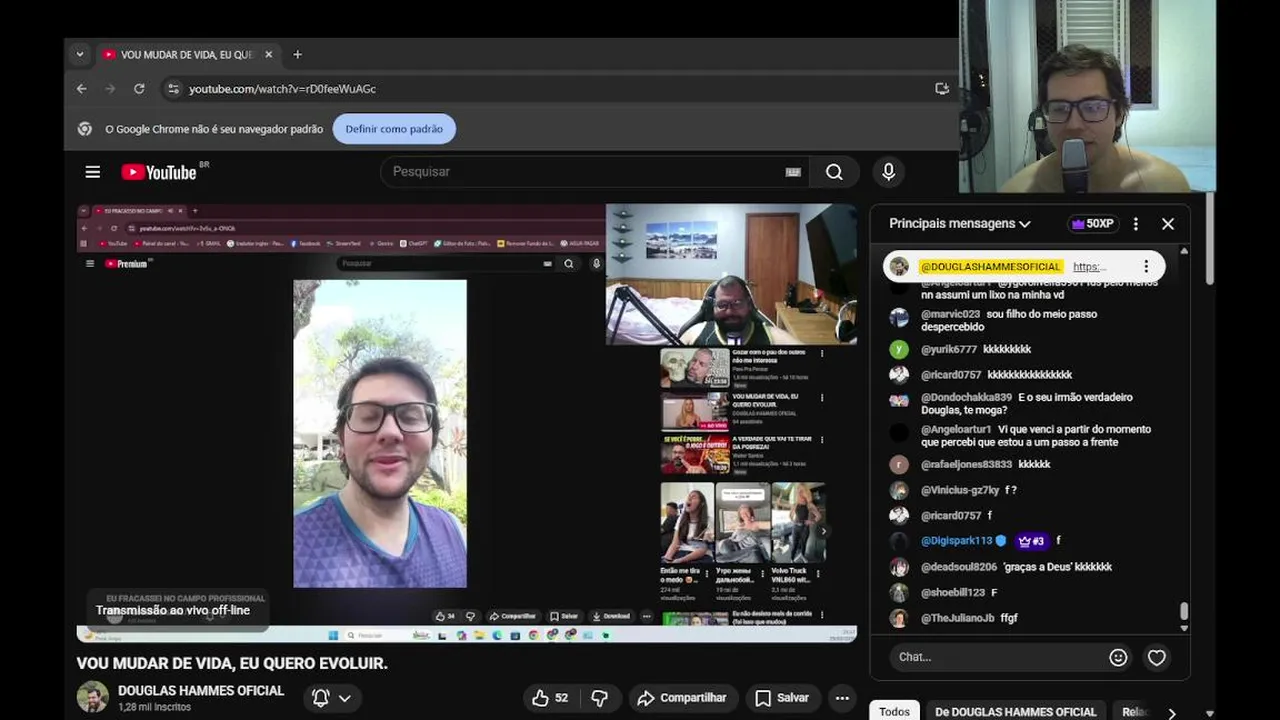Click the @shoebill123 chat username
Viewport: 1280px width, 720px height.
click(x=953, y=592)
